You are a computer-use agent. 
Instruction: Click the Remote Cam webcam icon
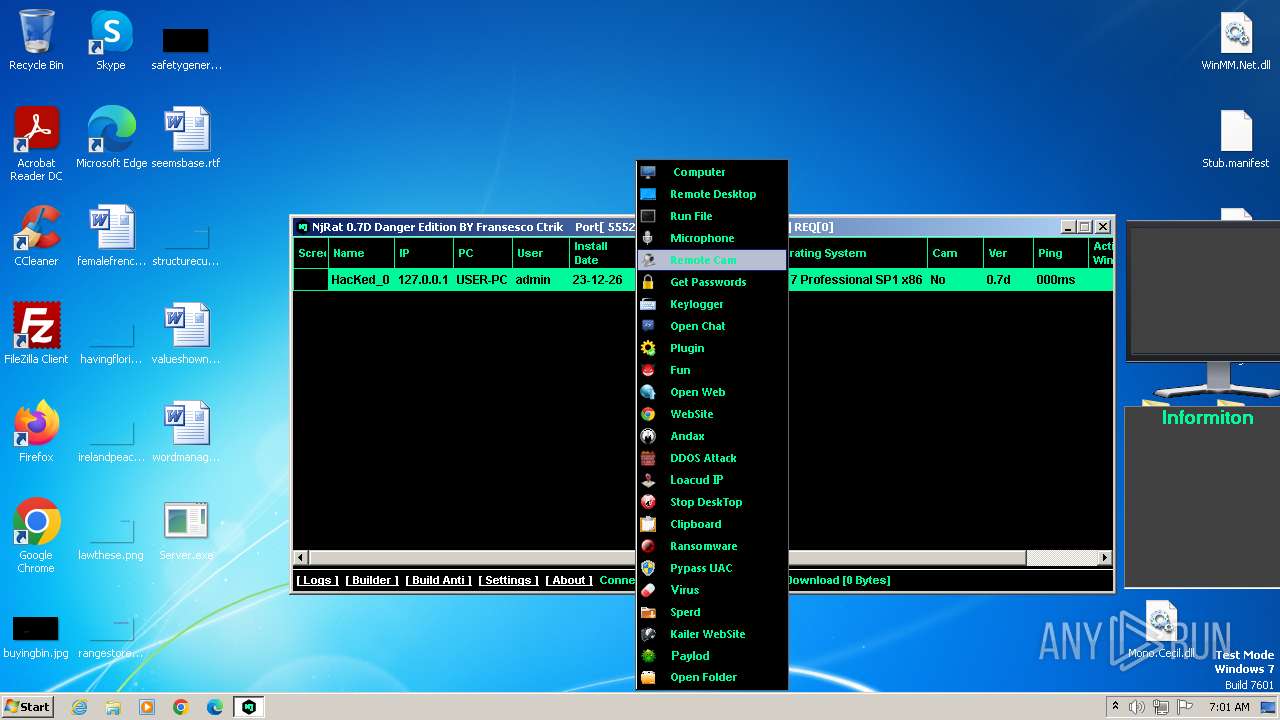[x=648, y=260]
